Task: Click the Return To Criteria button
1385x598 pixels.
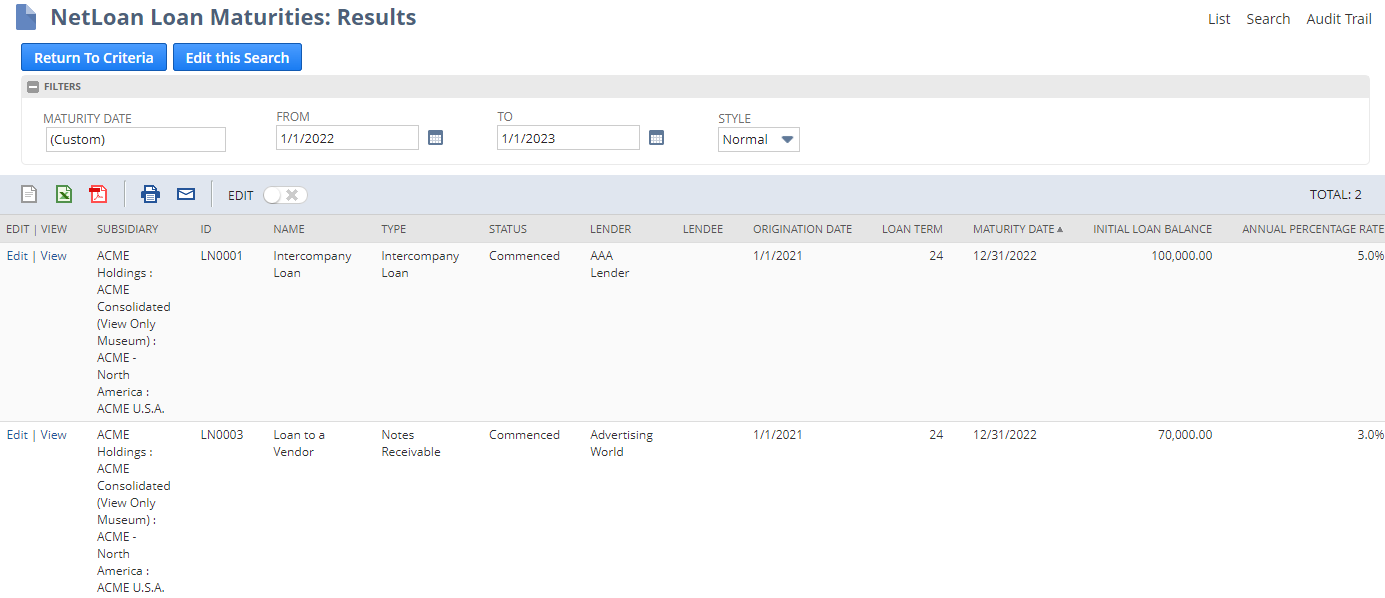Action: coord(94,58)
